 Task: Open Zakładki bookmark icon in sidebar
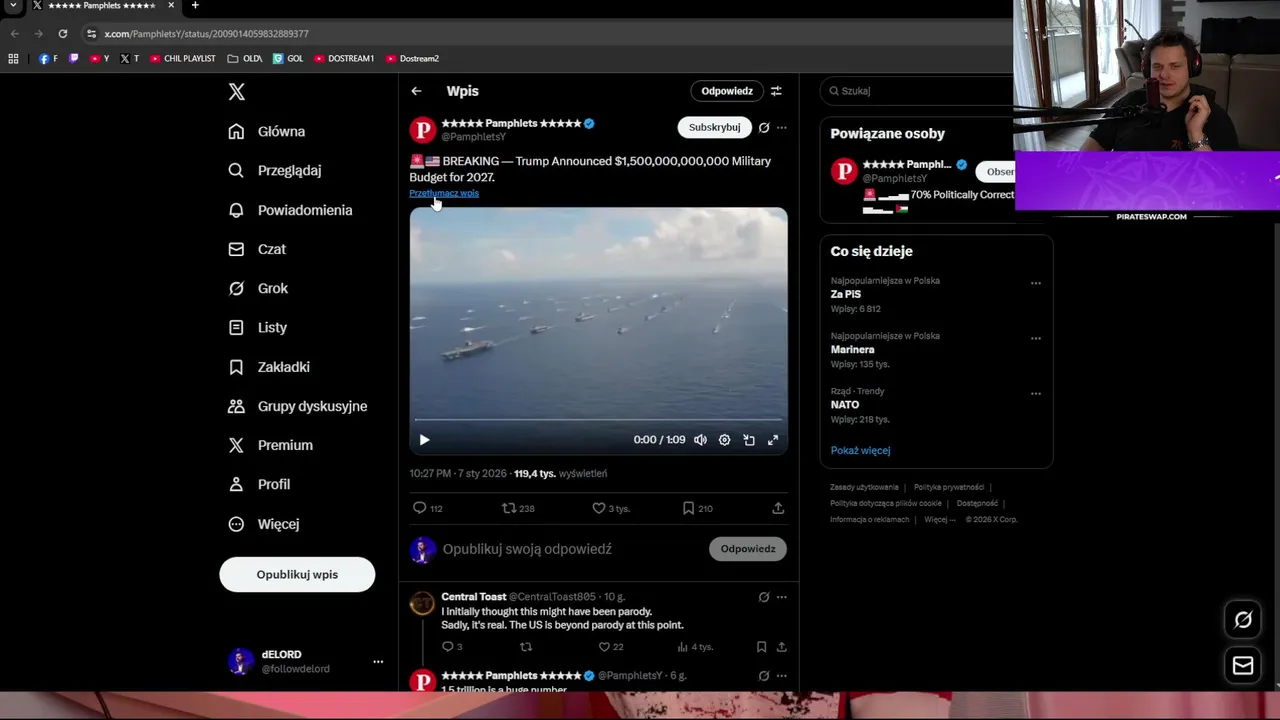point(236,367)
